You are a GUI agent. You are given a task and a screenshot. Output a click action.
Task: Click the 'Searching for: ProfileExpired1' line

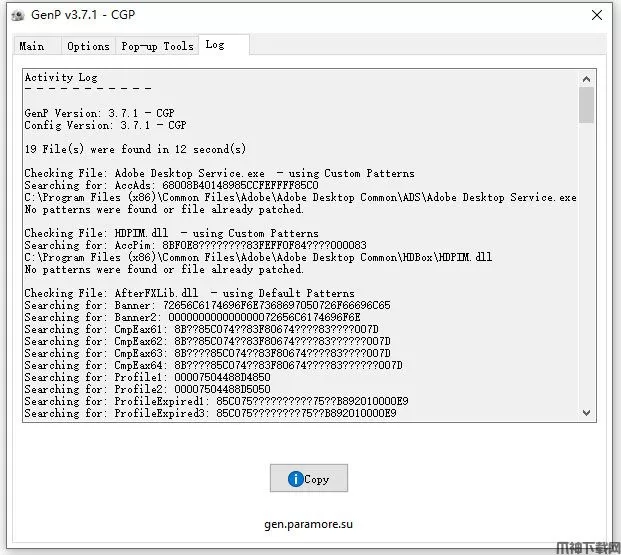216,401
